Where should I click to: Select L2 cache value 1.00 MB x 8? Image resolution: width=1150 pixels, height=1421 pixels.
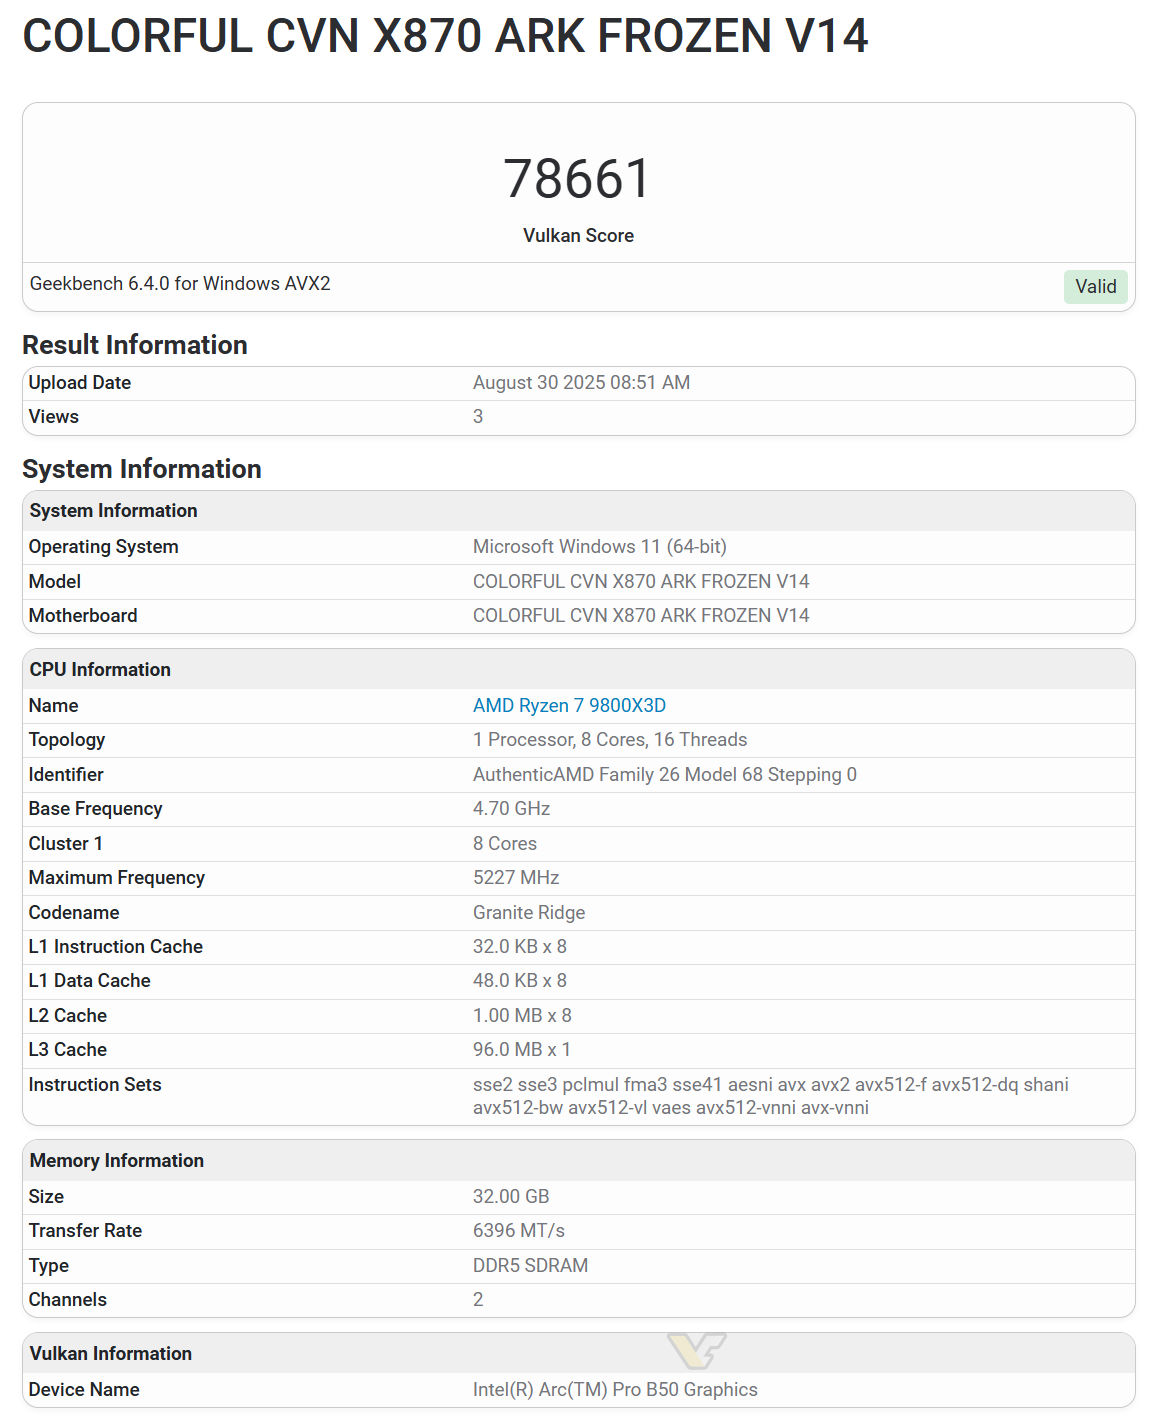tap(522, 1016)
